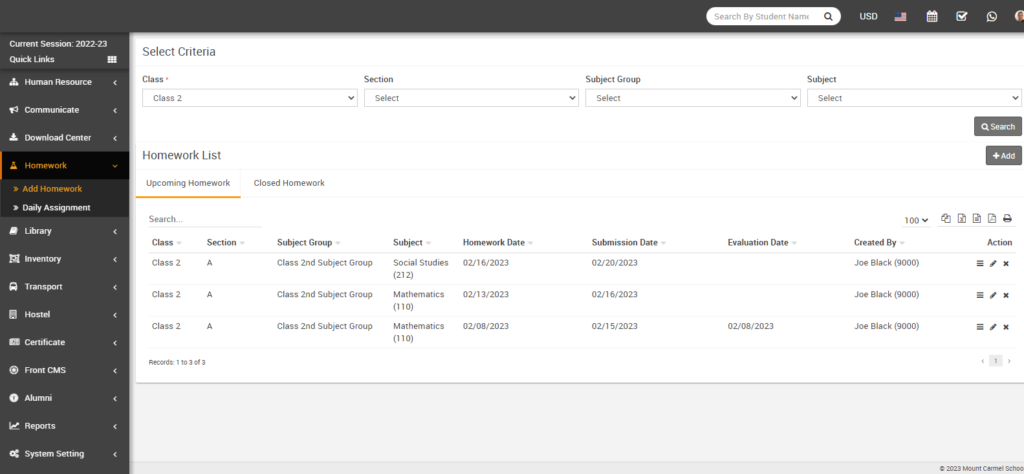Image resolution: width=1024 pixels, height=474 pixels.
Task: View evaluation for 02/13/2023 Mathematics homework
Action: click(980, 295)
